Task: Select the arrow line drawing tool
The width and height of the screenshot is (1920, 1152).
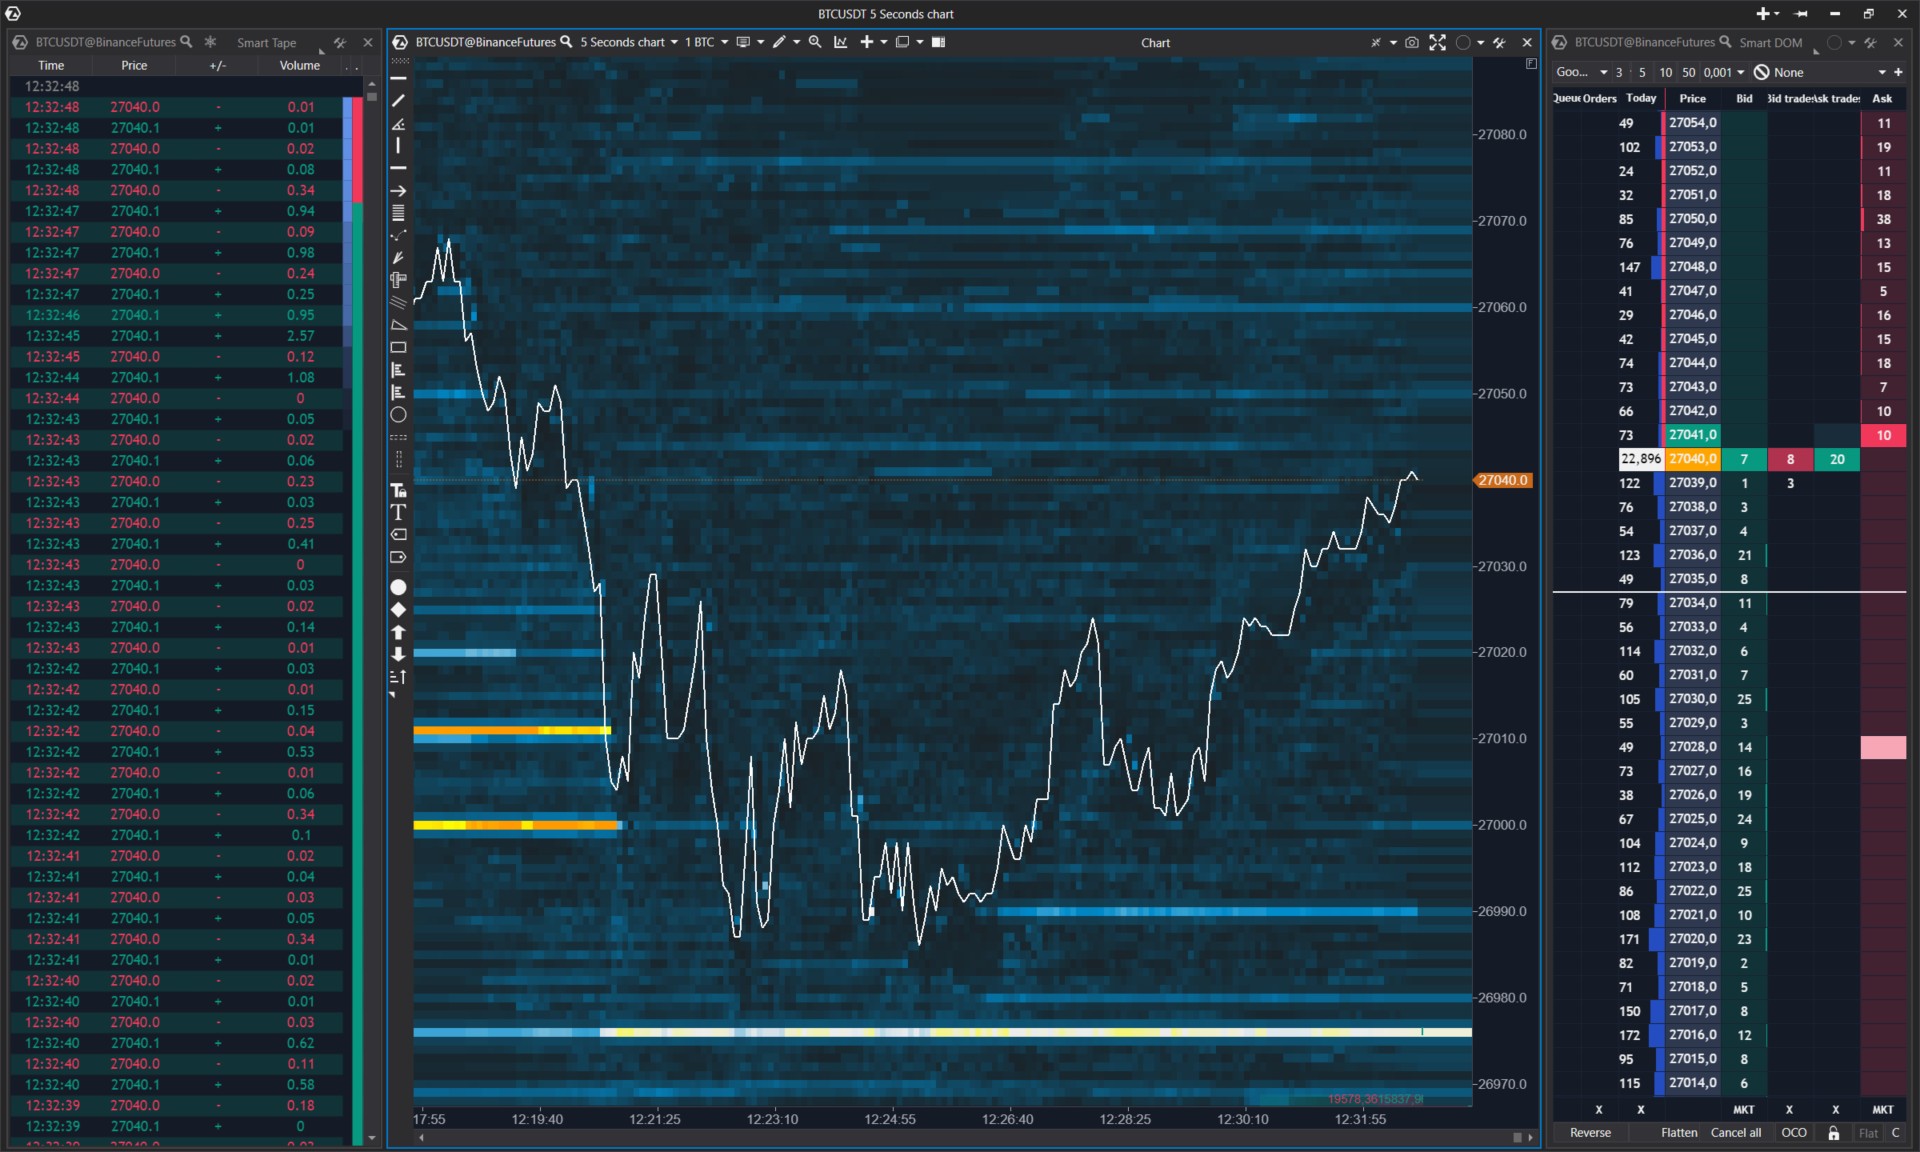Action: coord(398,190)
